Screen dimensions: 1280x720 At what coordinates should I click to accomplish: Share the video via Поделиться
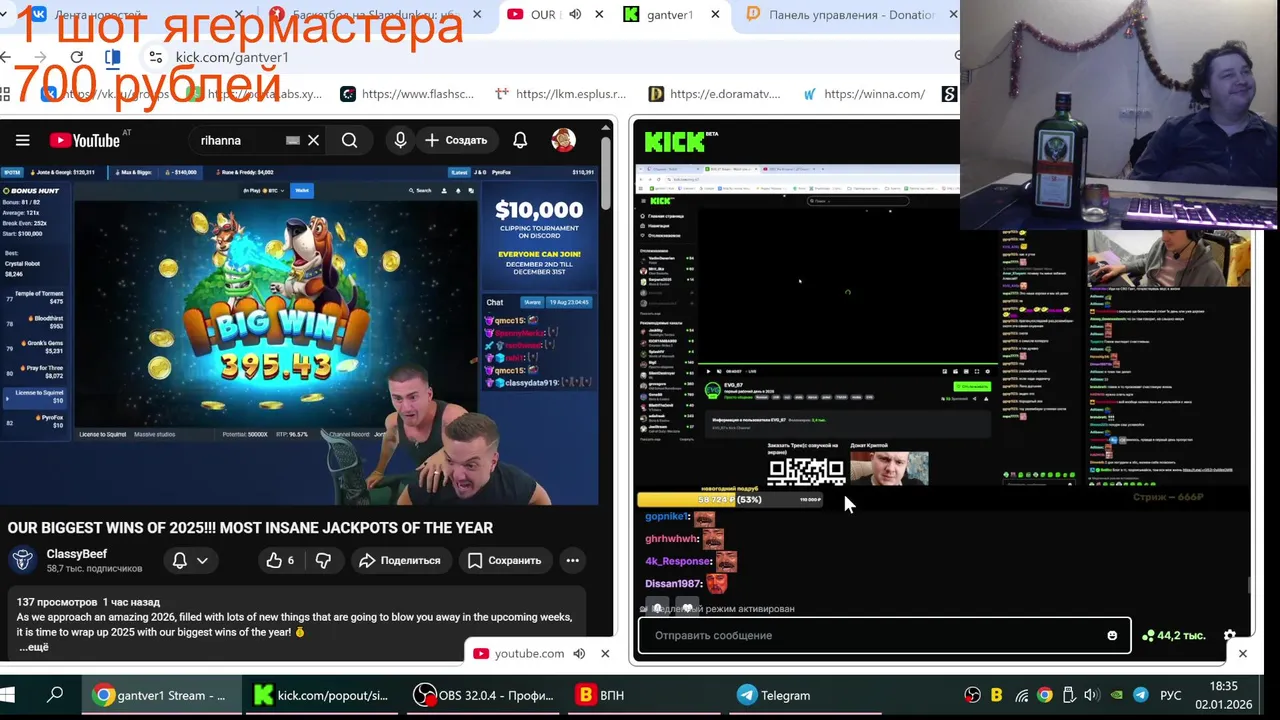[399, 560]
